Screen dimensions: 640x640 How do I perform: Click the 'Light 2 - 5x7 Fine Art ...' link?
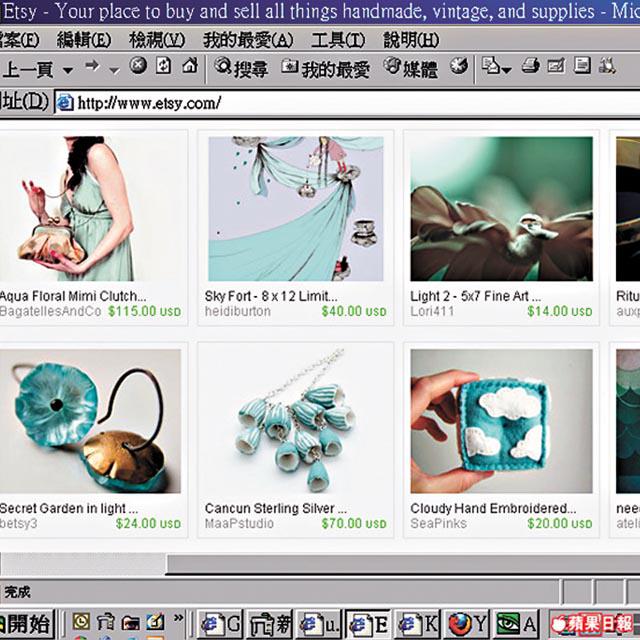476,296
